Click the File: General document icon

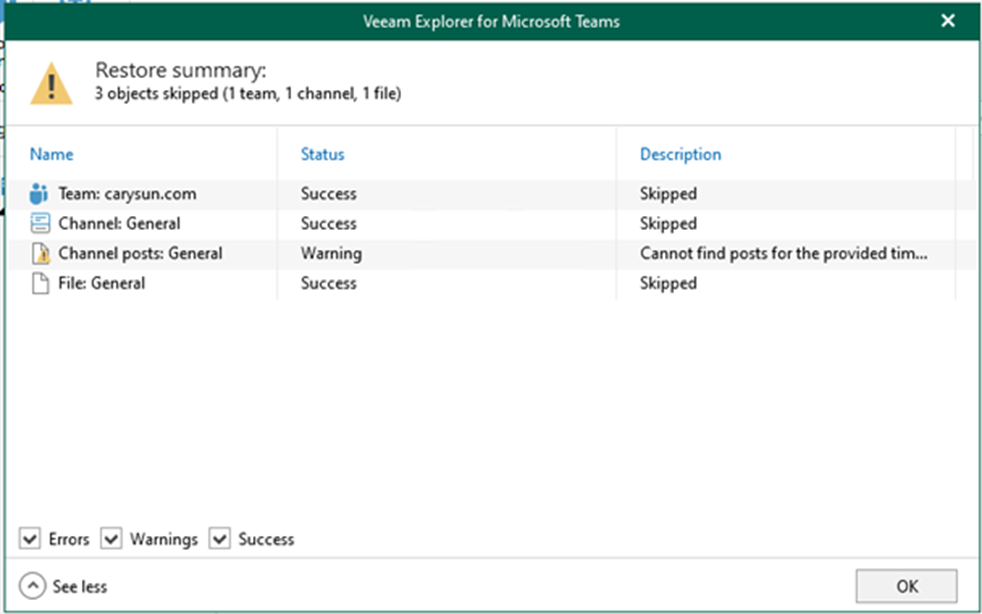coord(40,284)
